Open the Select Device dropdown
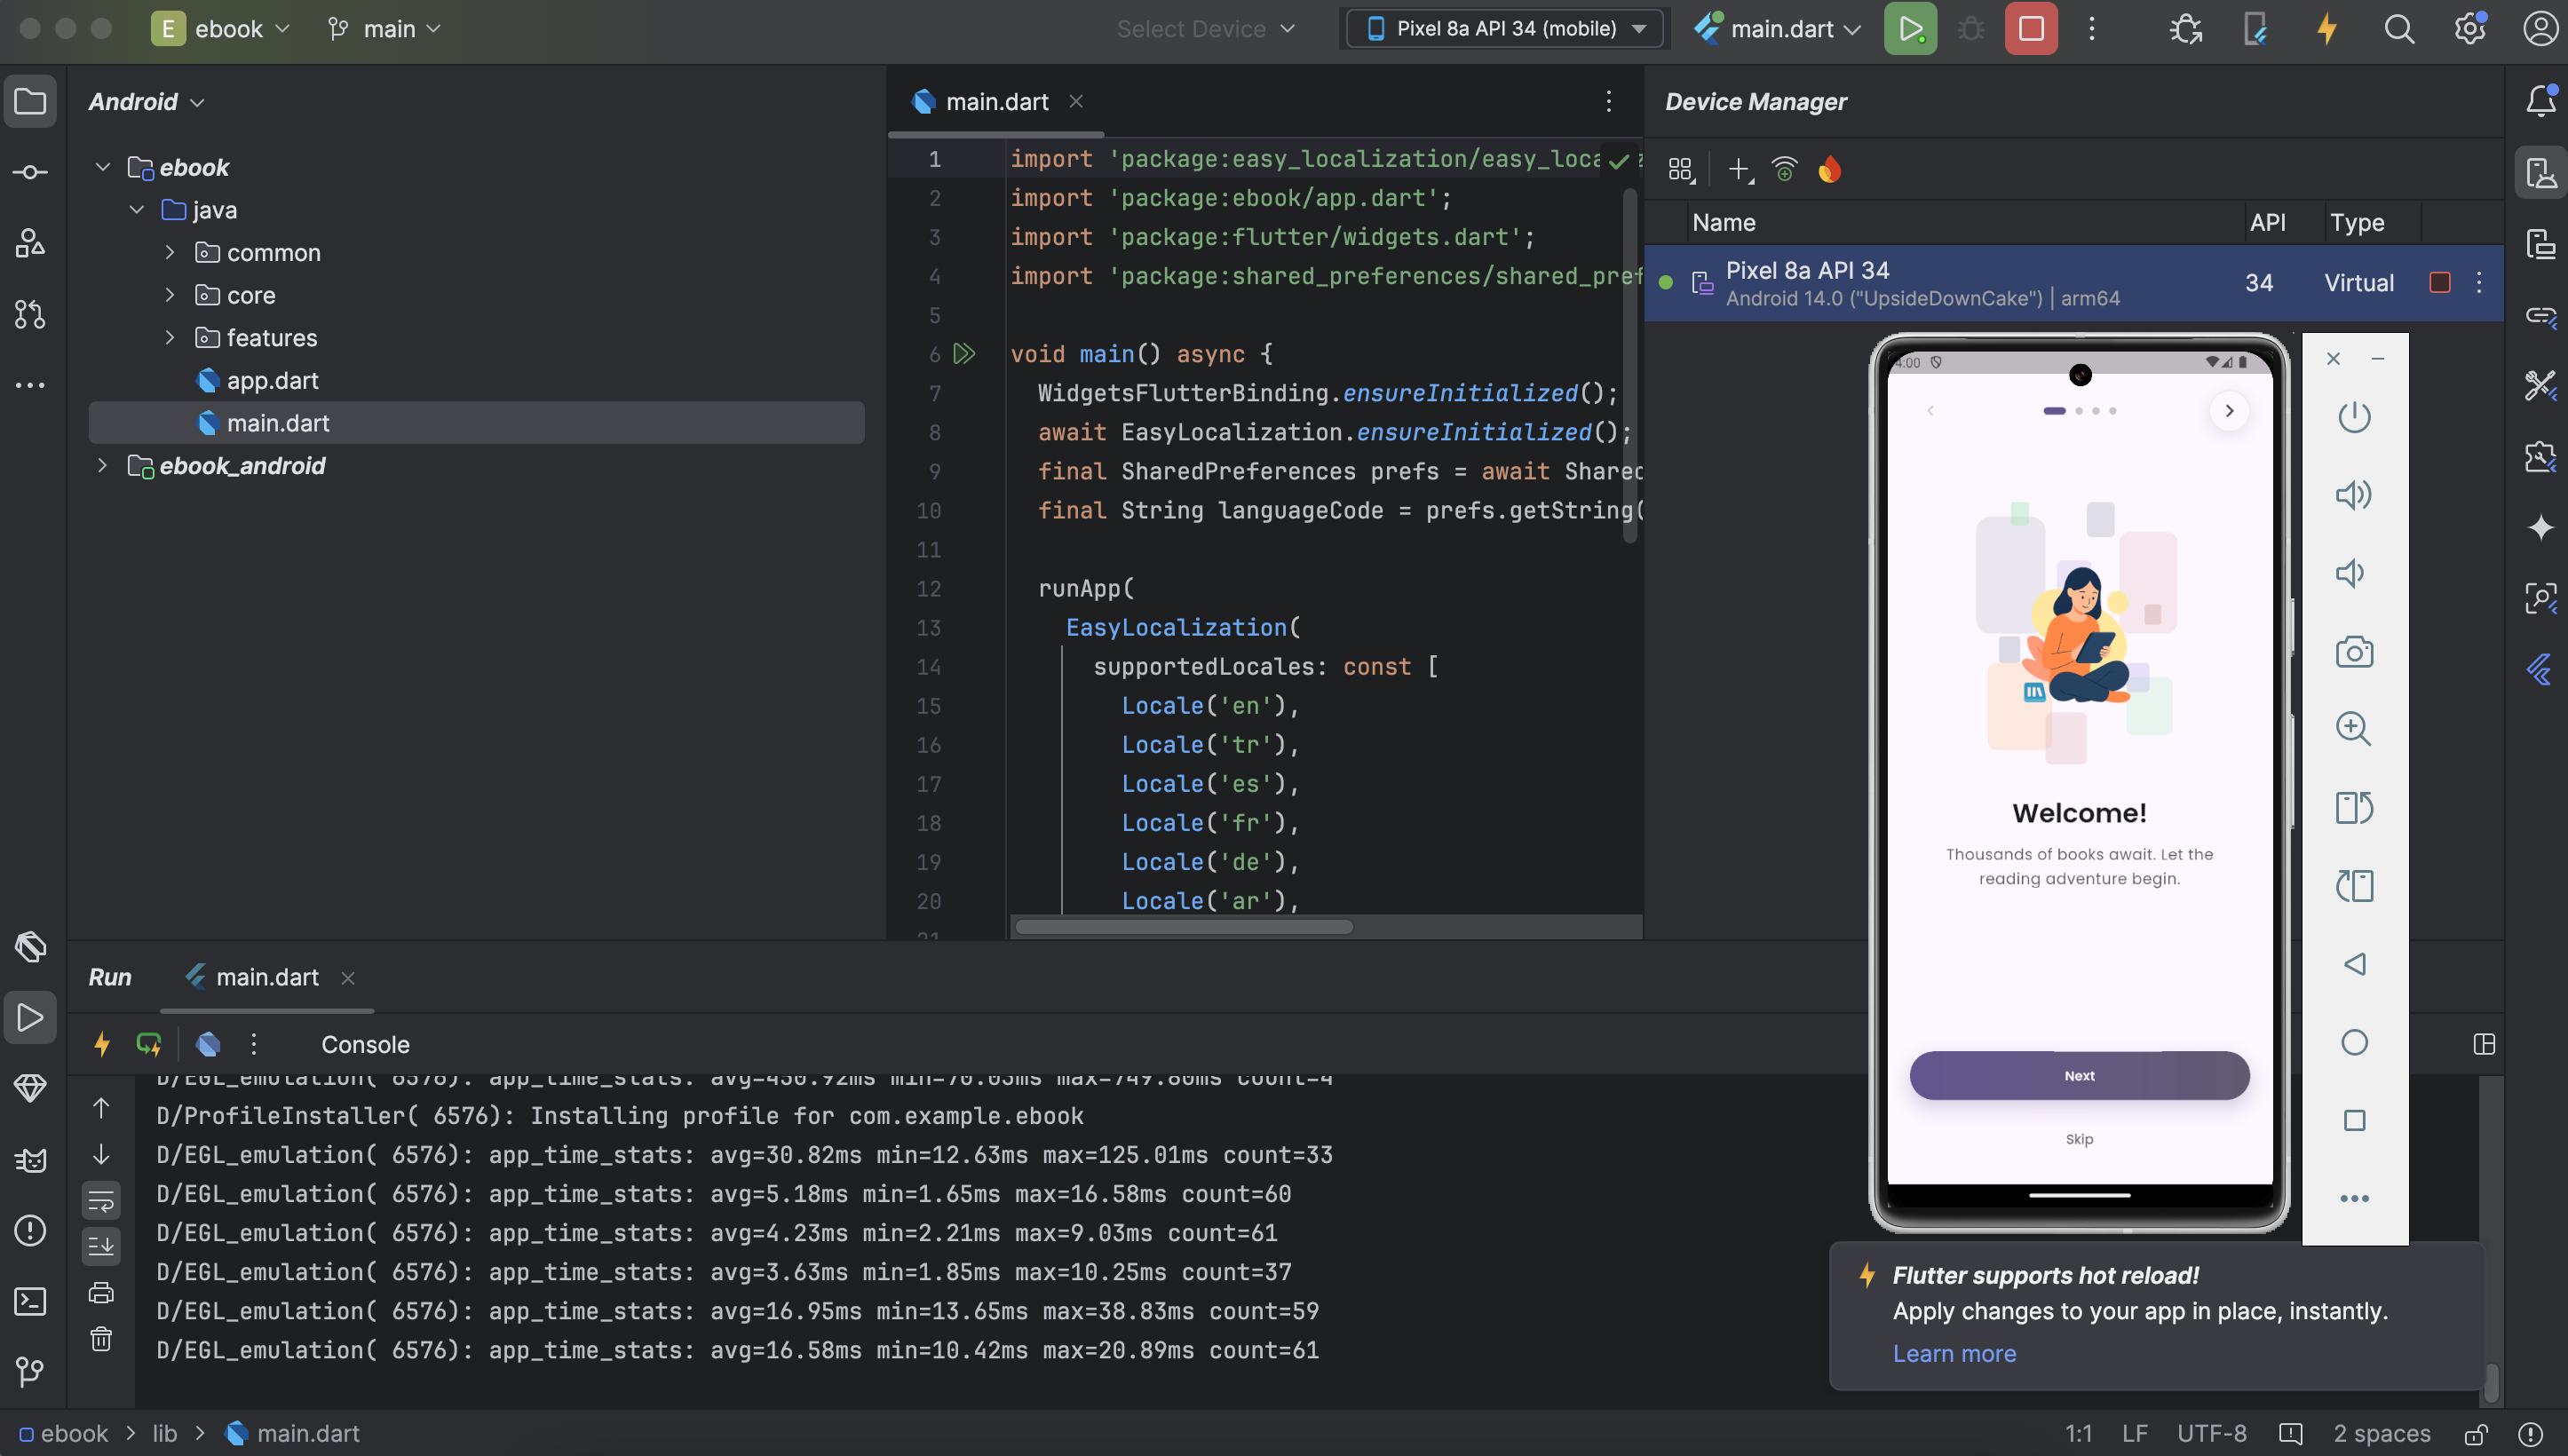This screenshot has width=2568, height=1456. coord(1205,29)
